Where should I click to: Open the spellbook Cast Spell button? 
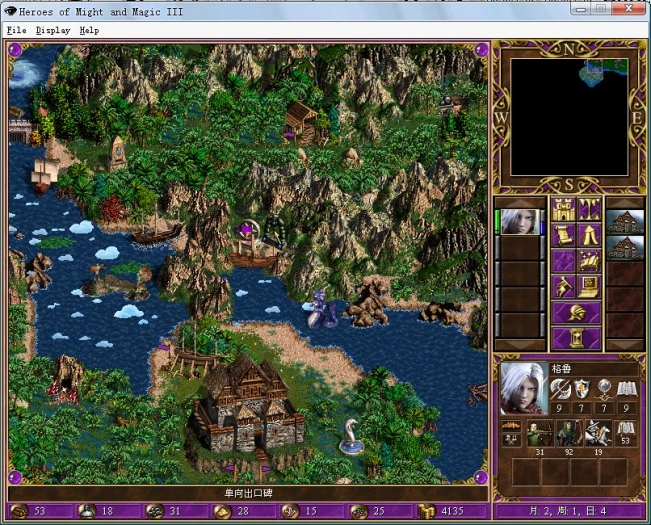point(589,261)
